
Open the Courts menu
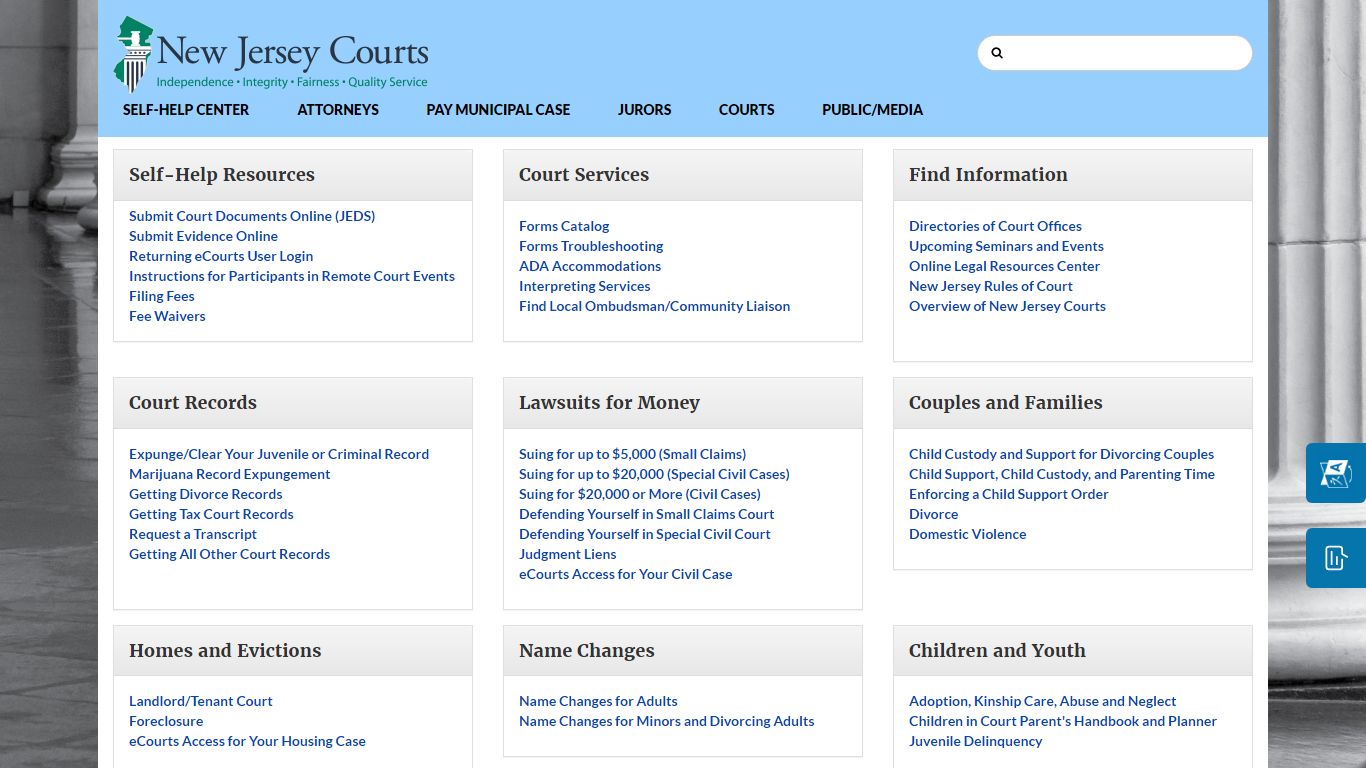tap(746, 110)
